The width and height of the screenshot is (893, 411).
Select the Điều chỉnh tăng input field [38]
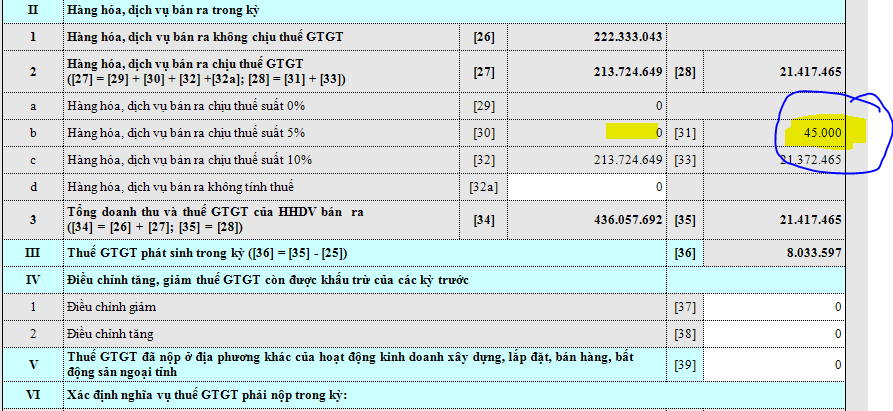click(x=775, y=333)
